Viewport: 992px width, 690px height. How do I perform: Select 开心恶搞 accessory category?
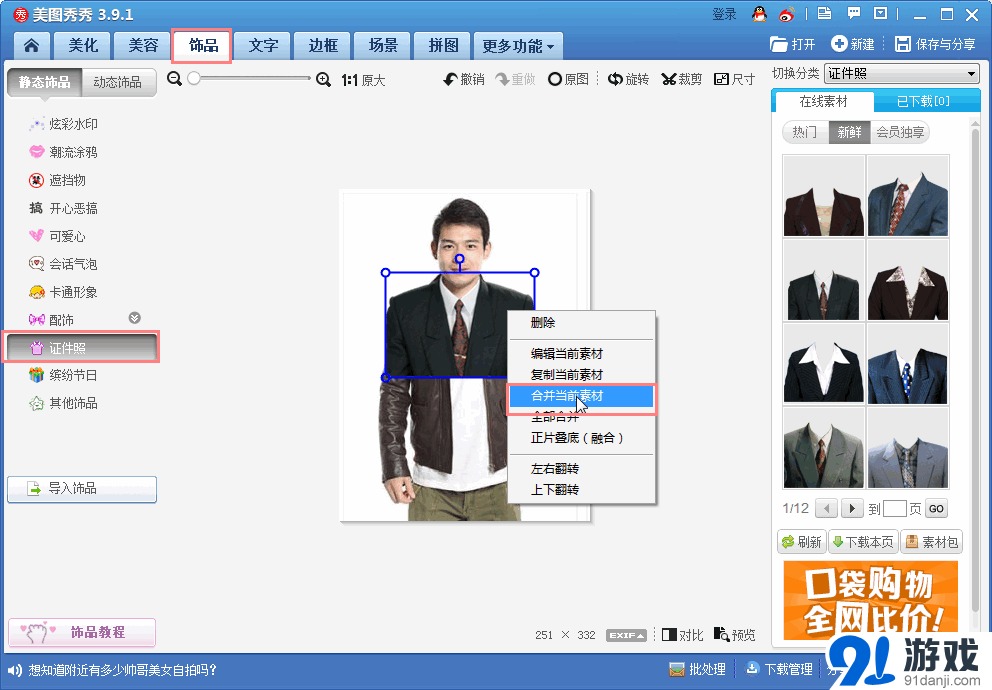[x=63, y=208]
